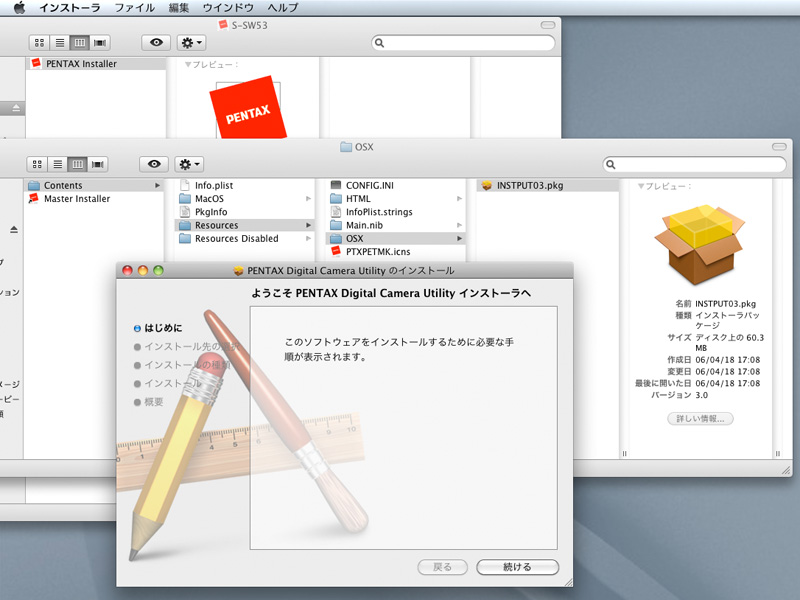Switch OSX window to column view
Viewport: 800px width, 600px height.
coord(78,164)
